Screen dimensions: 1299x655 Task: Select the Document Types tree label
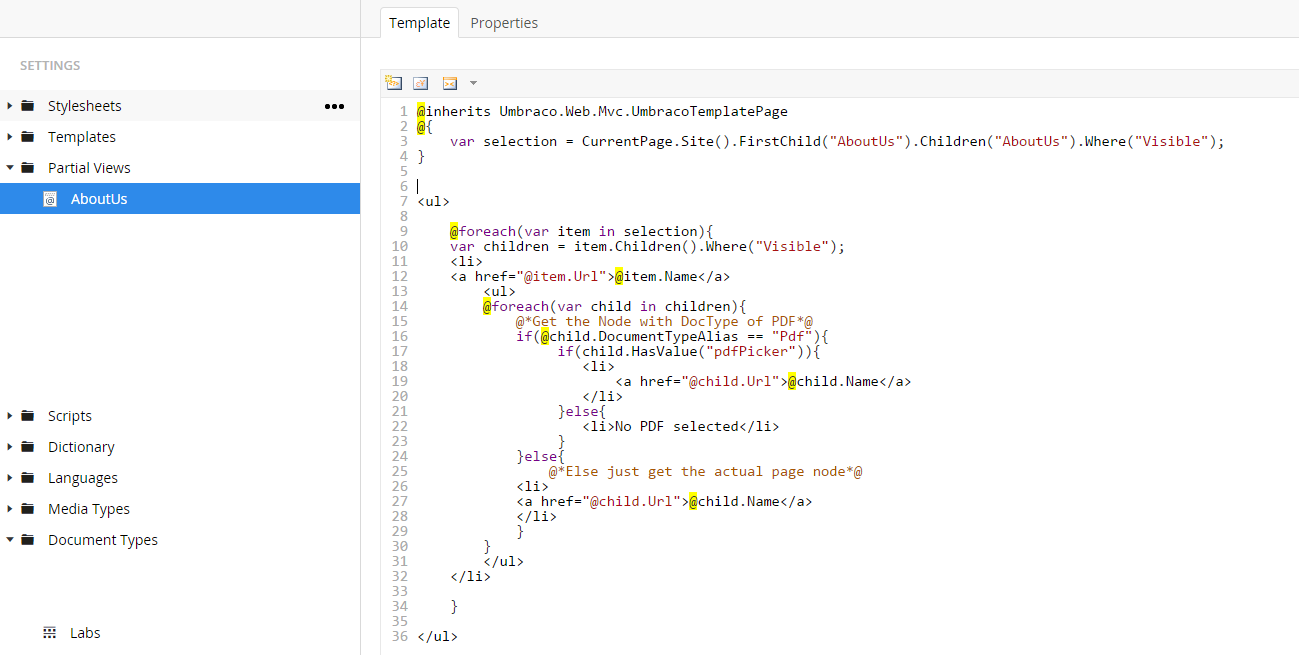pos(103,540)
